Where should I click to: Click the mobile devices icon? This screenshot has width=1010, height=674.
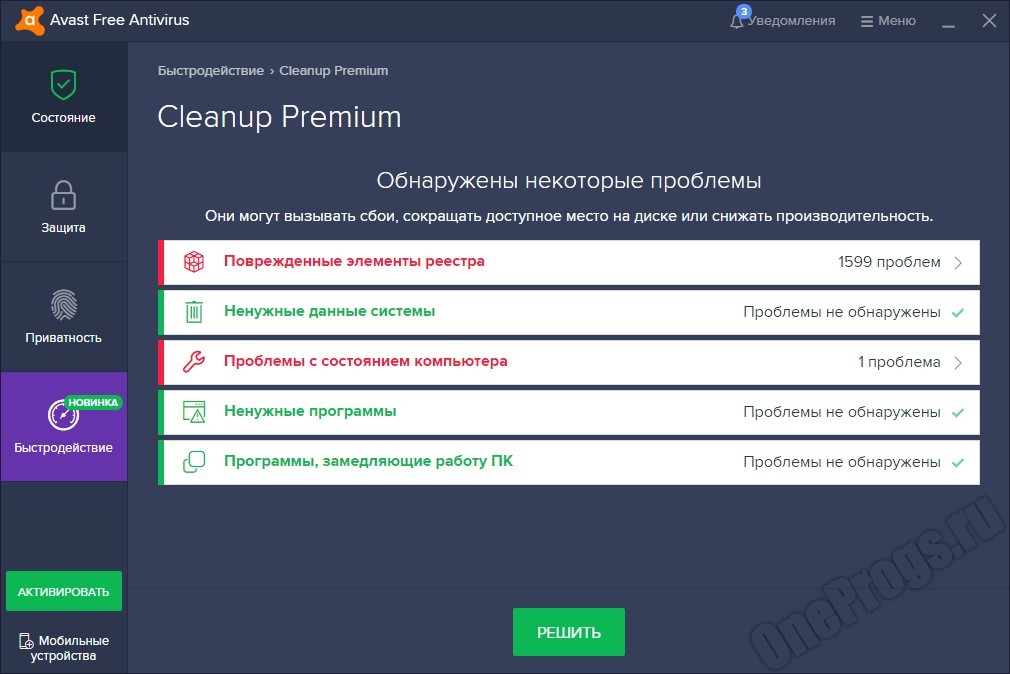[x=26, y=641]
